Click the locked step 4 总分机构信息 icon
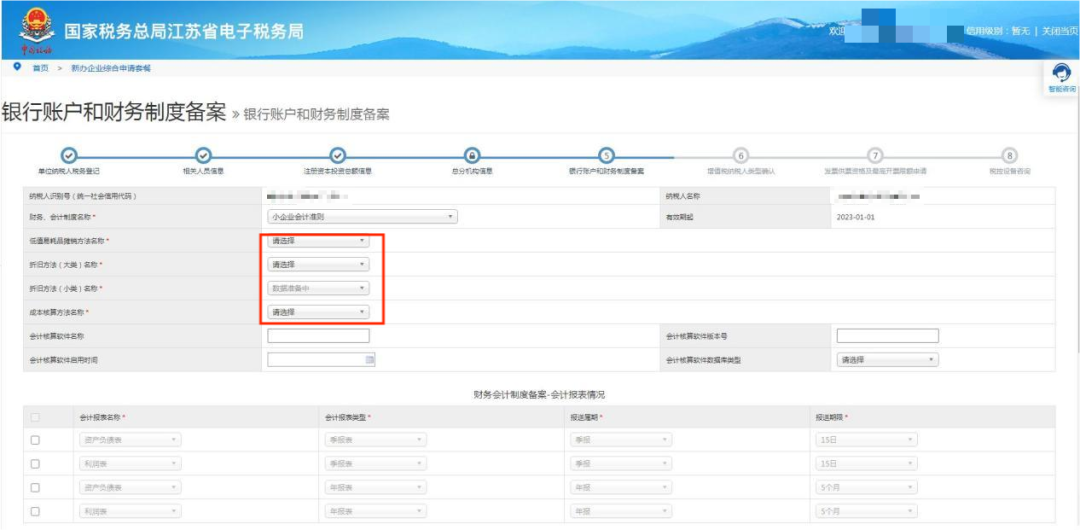This screenshot has width=1080, height=530. point(472,155)
